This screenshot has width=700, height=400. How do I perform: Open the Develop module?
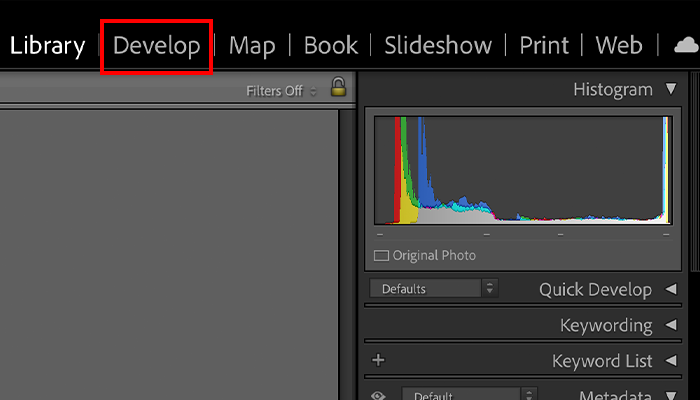coord(157,46)
